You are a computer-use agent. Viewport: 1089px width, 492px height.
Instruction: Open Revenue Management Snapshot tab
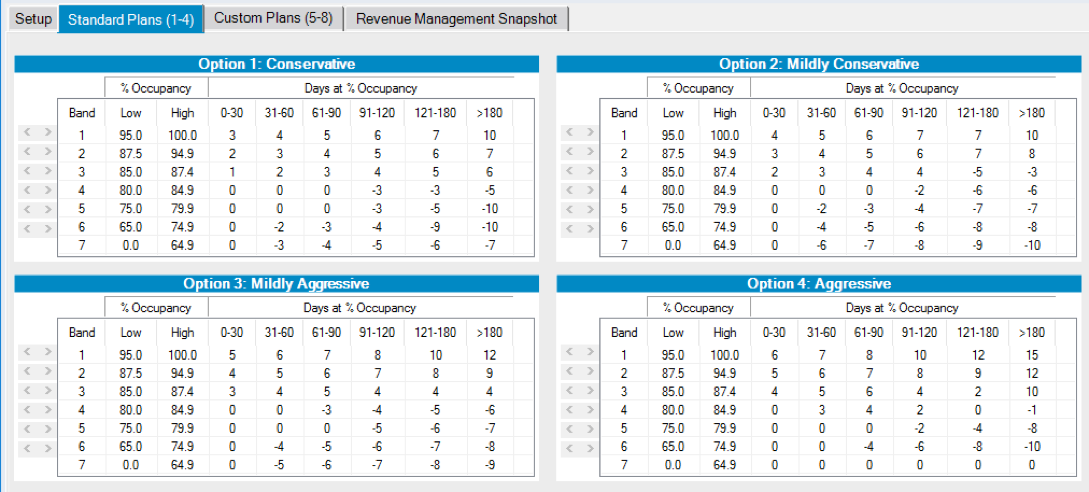click(x=457, y=19)
